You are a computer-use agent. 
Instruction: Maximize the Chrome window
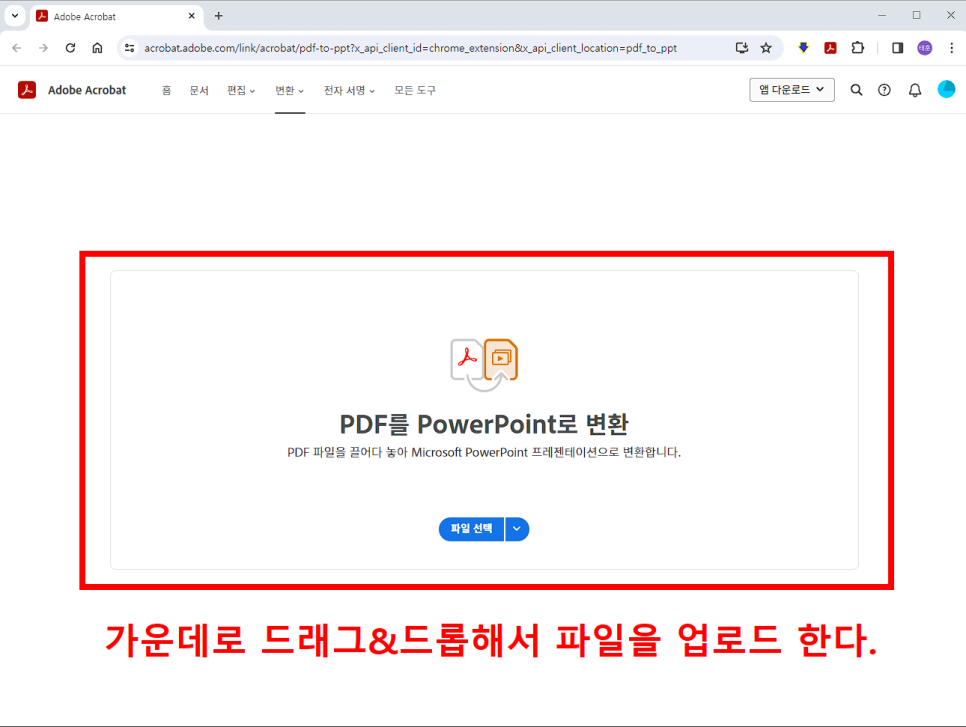(x=917, y=15)
